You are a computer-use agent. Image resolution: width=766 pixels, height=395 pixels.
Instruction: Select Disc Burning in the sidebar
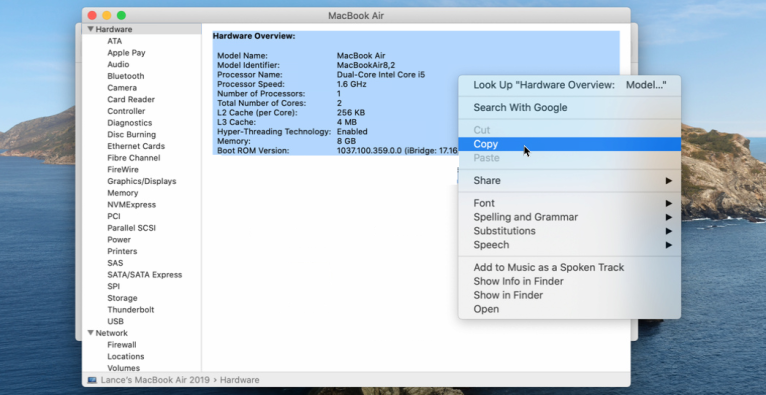click(x=131, y=135)
